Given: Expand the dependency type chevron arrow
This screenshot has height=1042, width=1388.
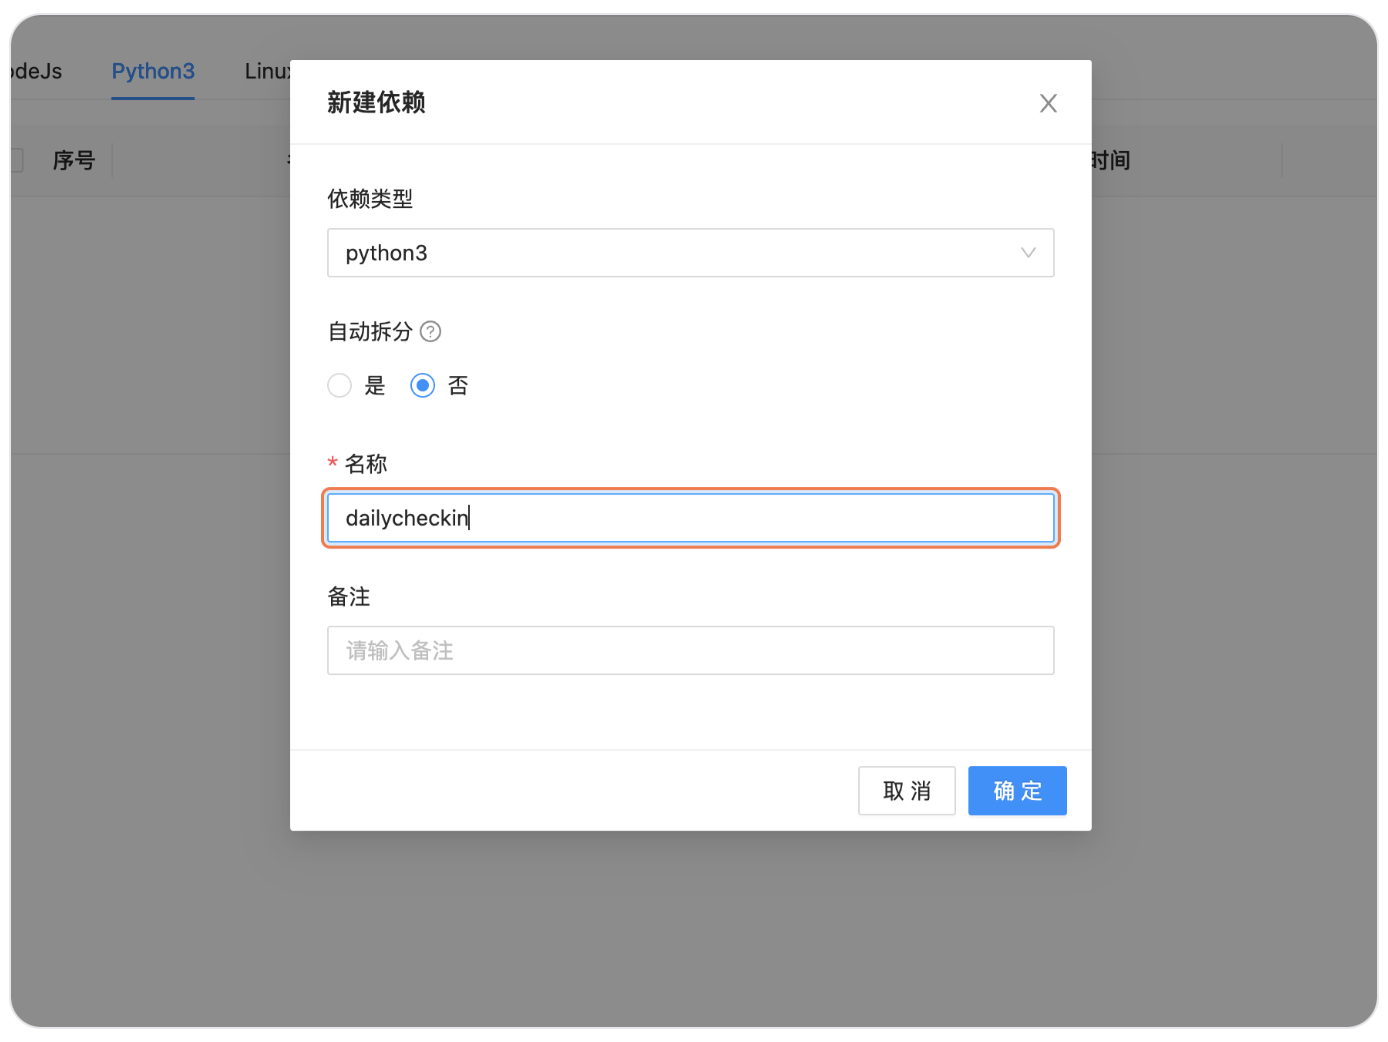Looking at the screenshot, I should (x=1027, y=253).
